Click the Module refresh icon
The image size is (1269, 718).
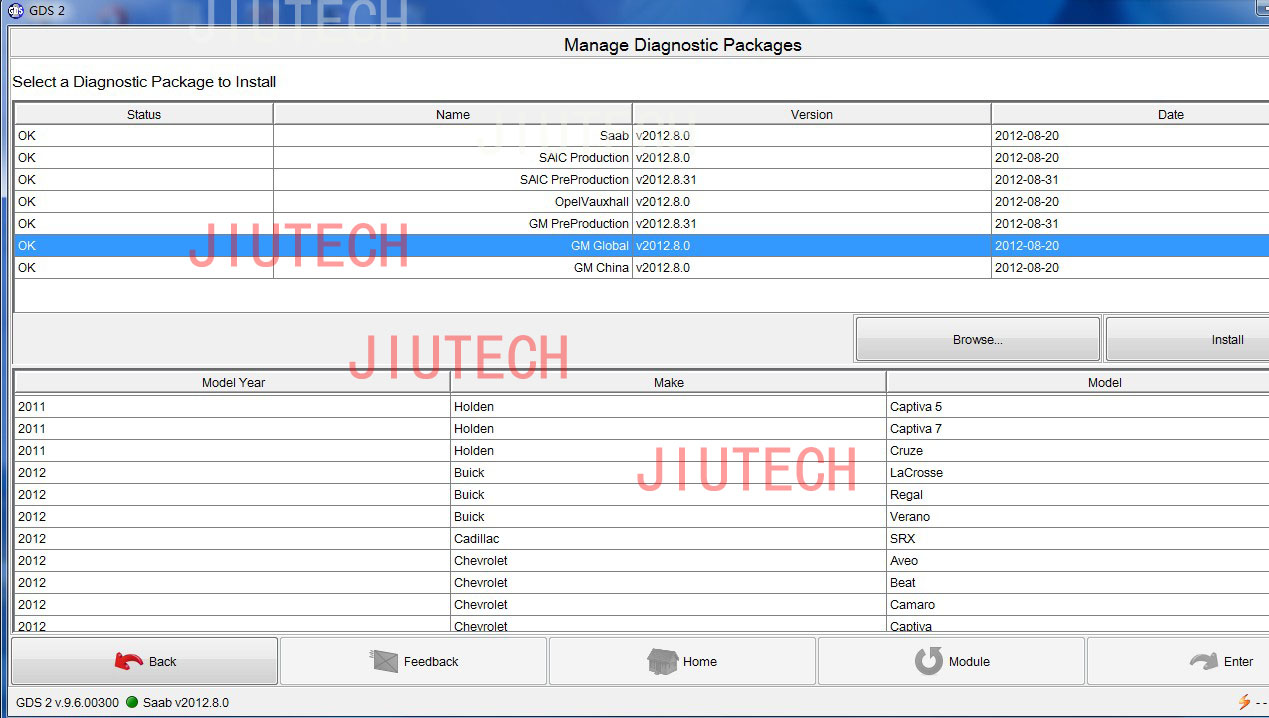929,661
